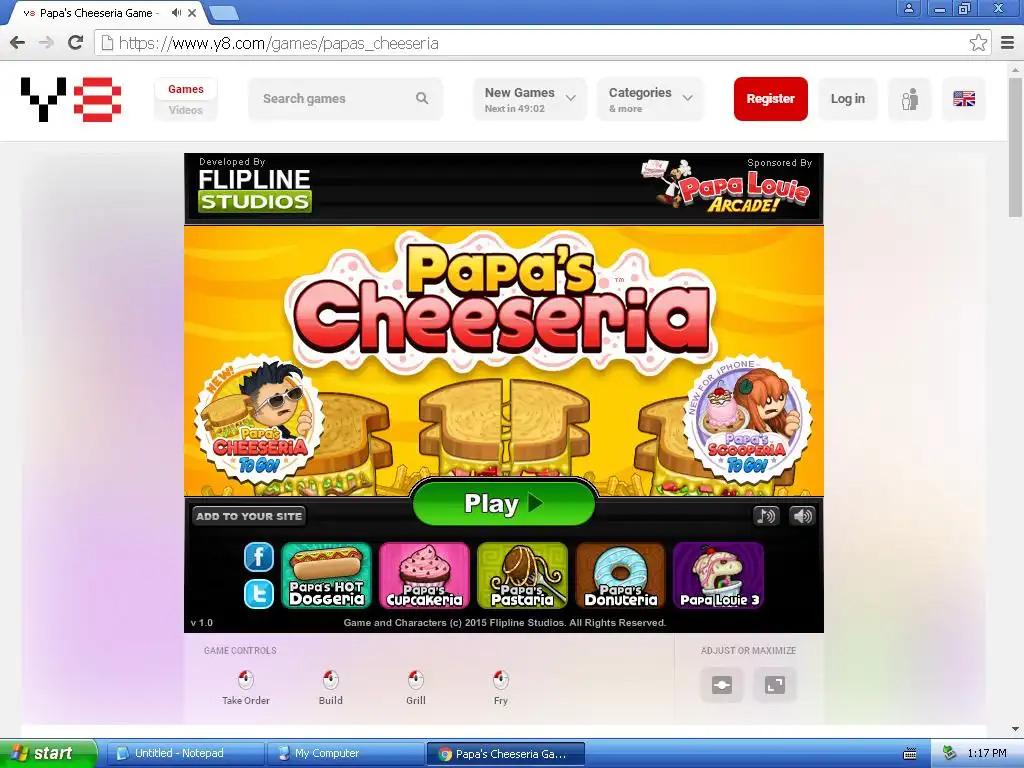The width and height of the screenshot is (1024, 768).
Task: Click Build mouse control icon
Action: point(330,679)
